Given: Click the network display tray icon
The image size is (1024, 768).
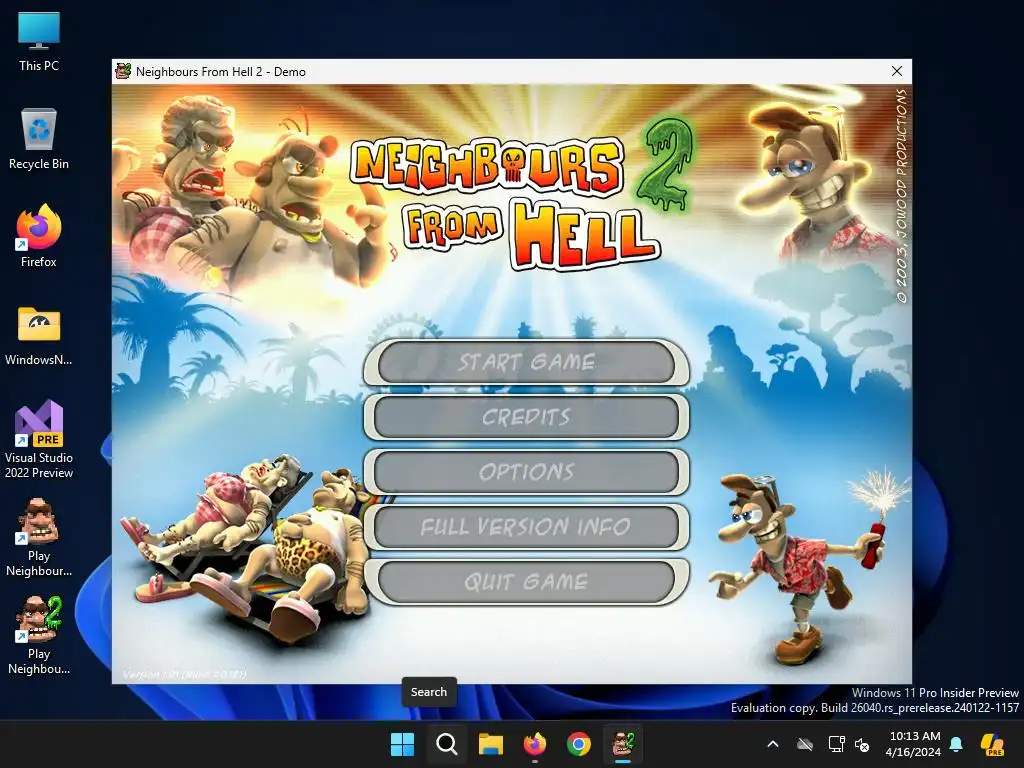Looking at the screenshot, I should [836, 744].
